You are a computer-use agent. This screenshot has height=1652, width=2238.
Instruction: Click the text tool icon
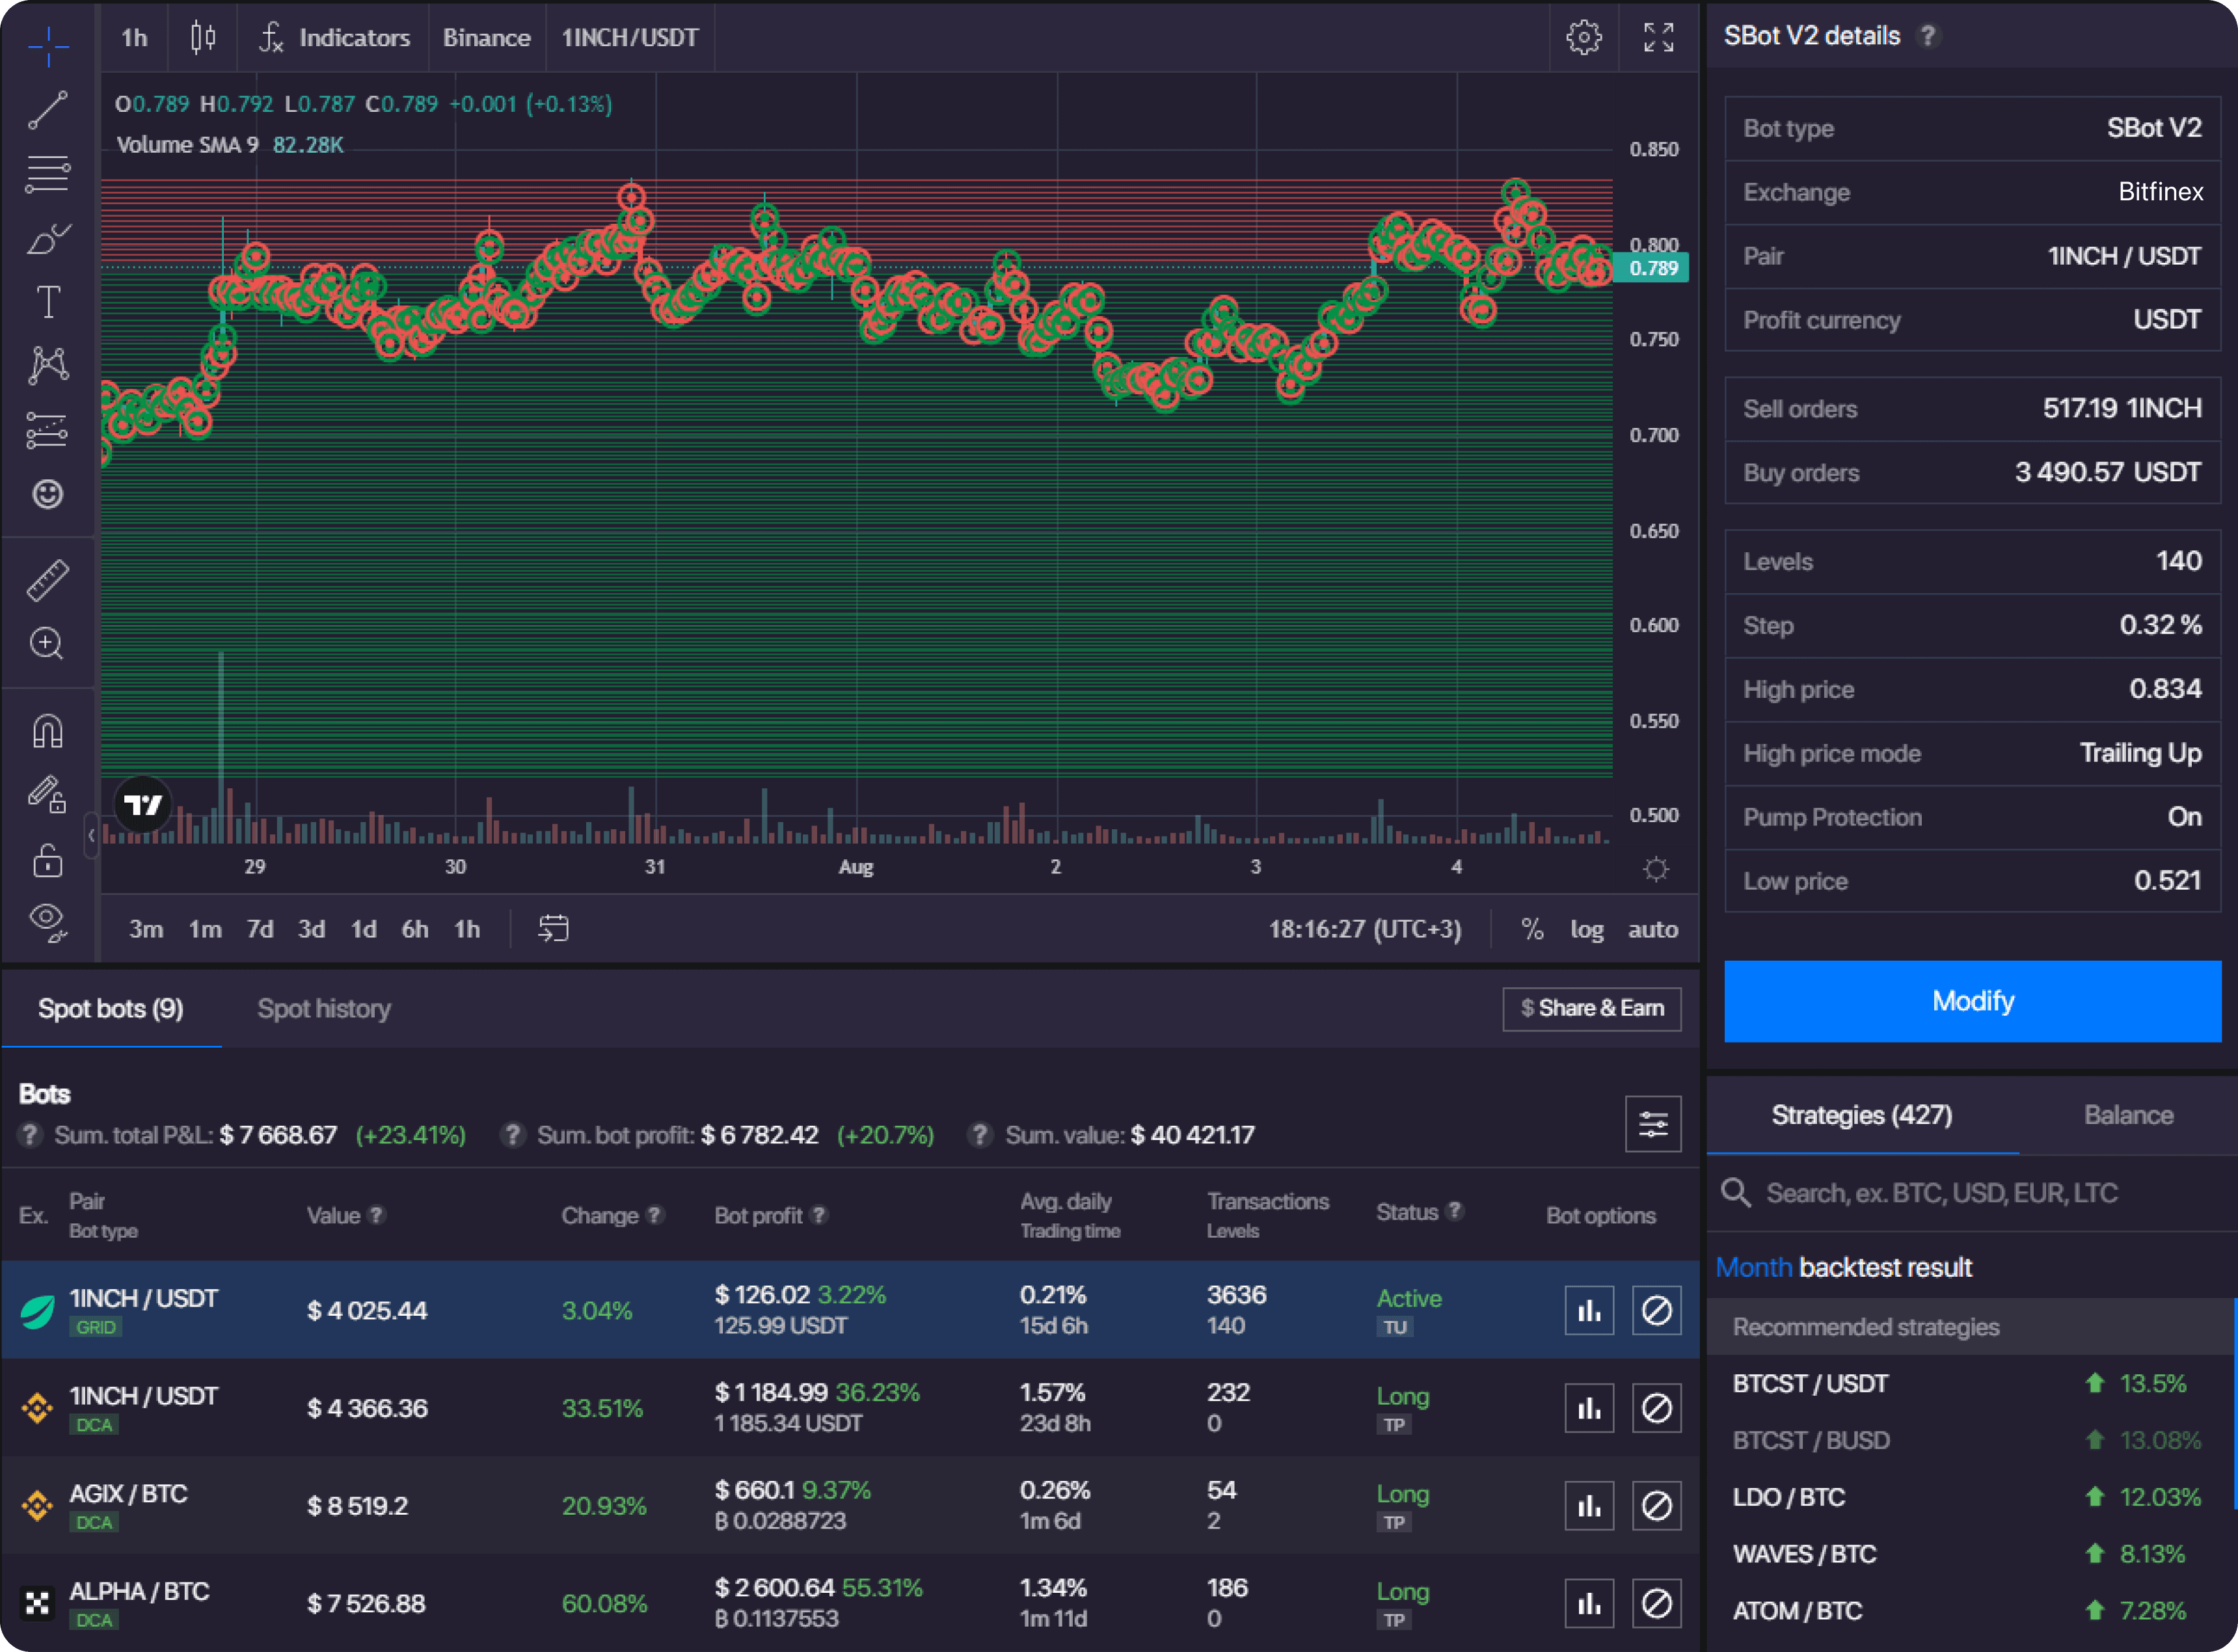[47, 299]
